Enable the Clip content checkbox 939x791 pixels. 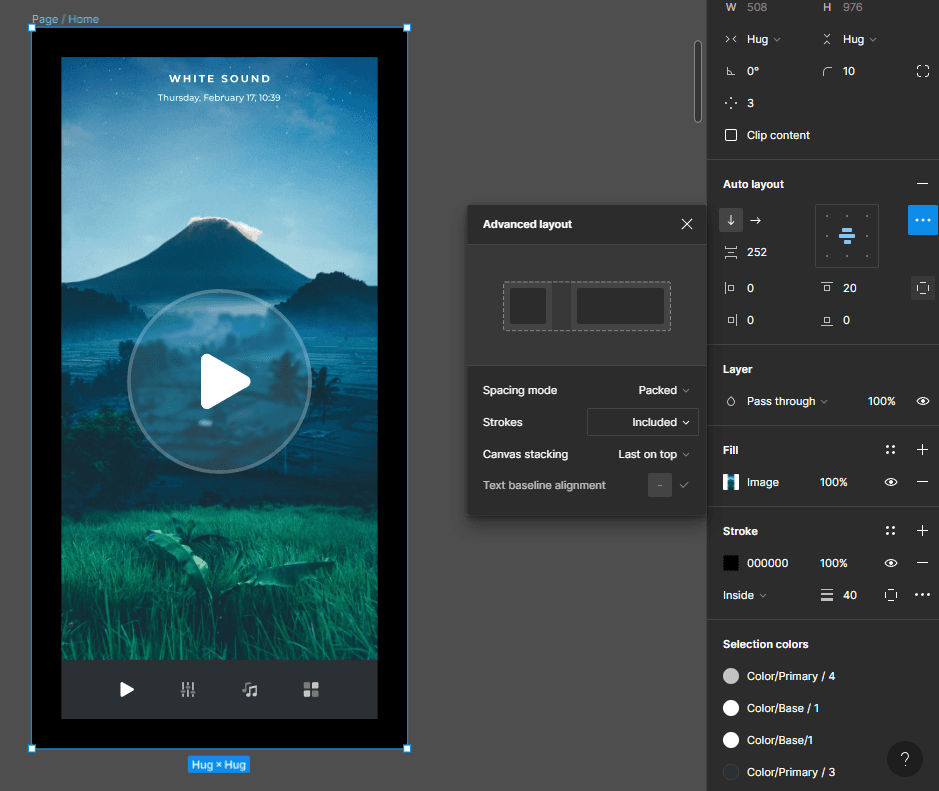tap(731, 135)
